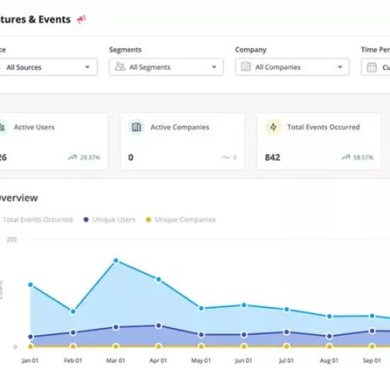Toggle the Total Events Occurred legend series
Image resolution: width=390 pixels, height=370 pixels.
pyautogui.click(x=36, y=220)
